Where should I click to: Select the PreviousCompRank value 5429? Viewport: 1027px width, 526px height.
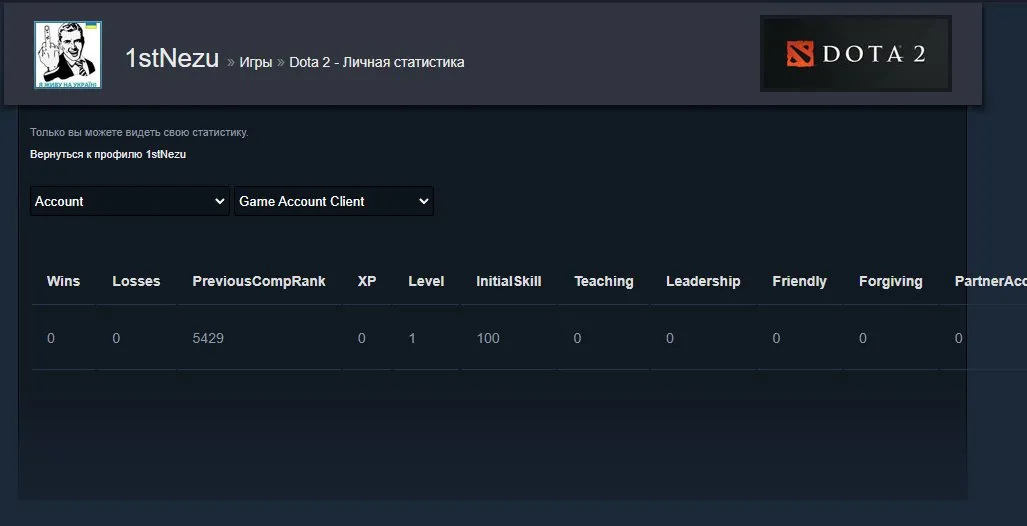208,339
